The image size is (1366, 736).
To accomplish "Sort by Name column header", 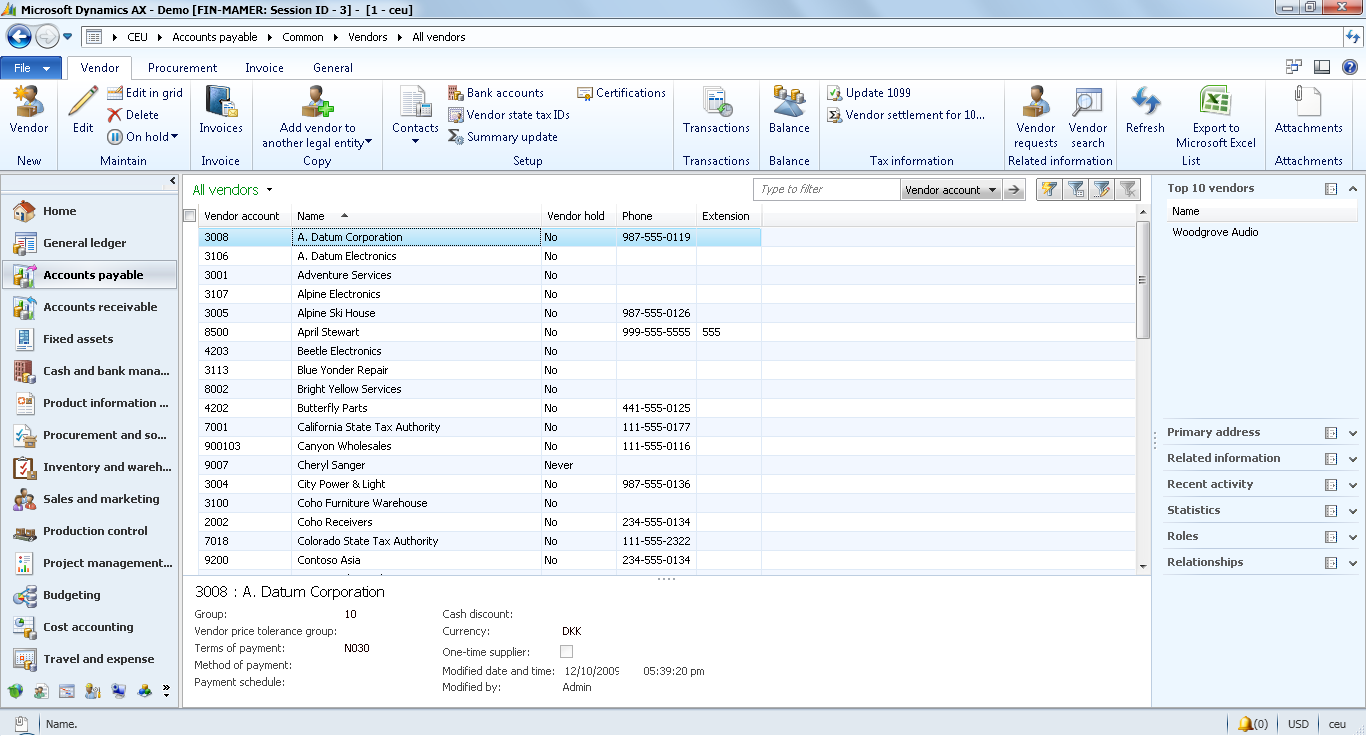I will point(416,216).
